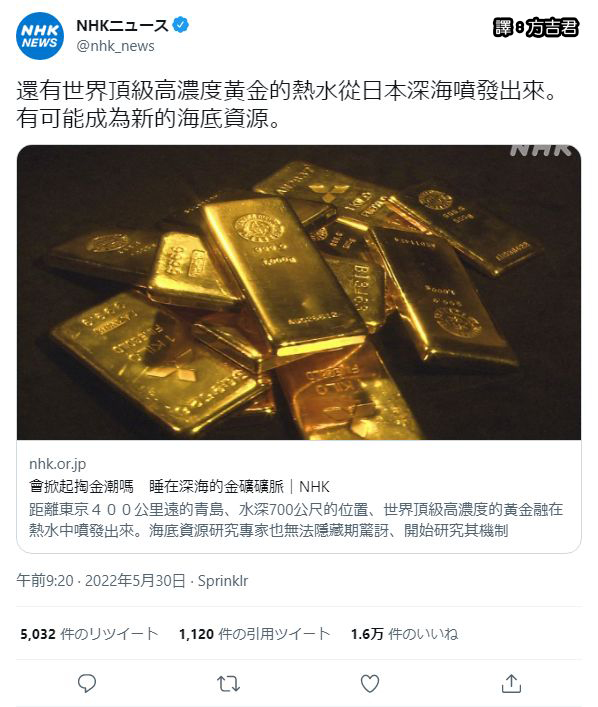Click the article description about 青島
The width and height of the screenshot is (598, 707).
click(296, 520)
